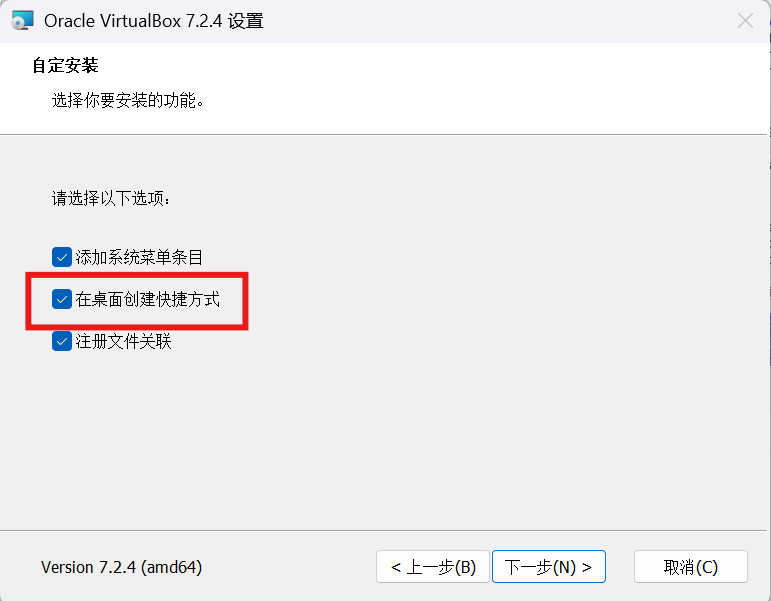Close the Oracle VirtualBox setup window
The width and height of the screenshot is (771, 601).
(745, 21)
